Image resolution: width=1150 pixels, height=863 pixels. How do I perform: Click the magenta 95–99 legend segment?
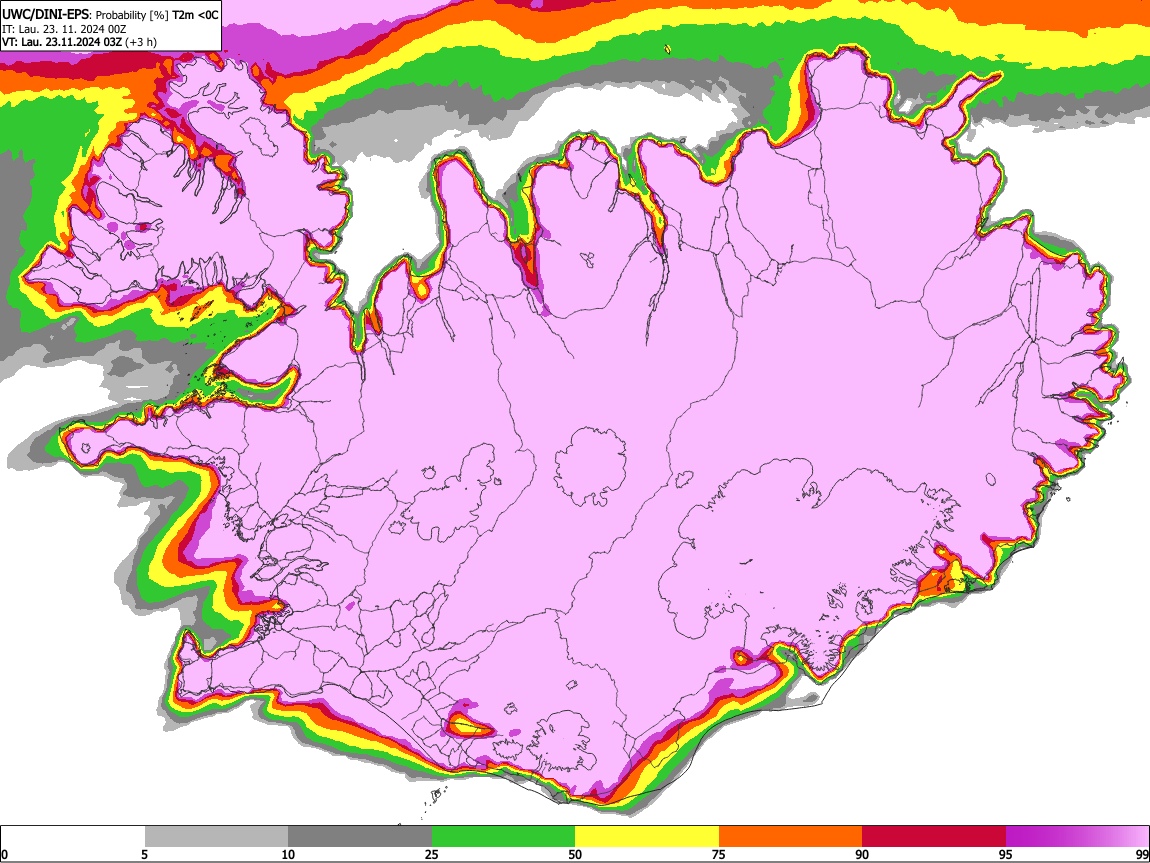click(1077, 837)
